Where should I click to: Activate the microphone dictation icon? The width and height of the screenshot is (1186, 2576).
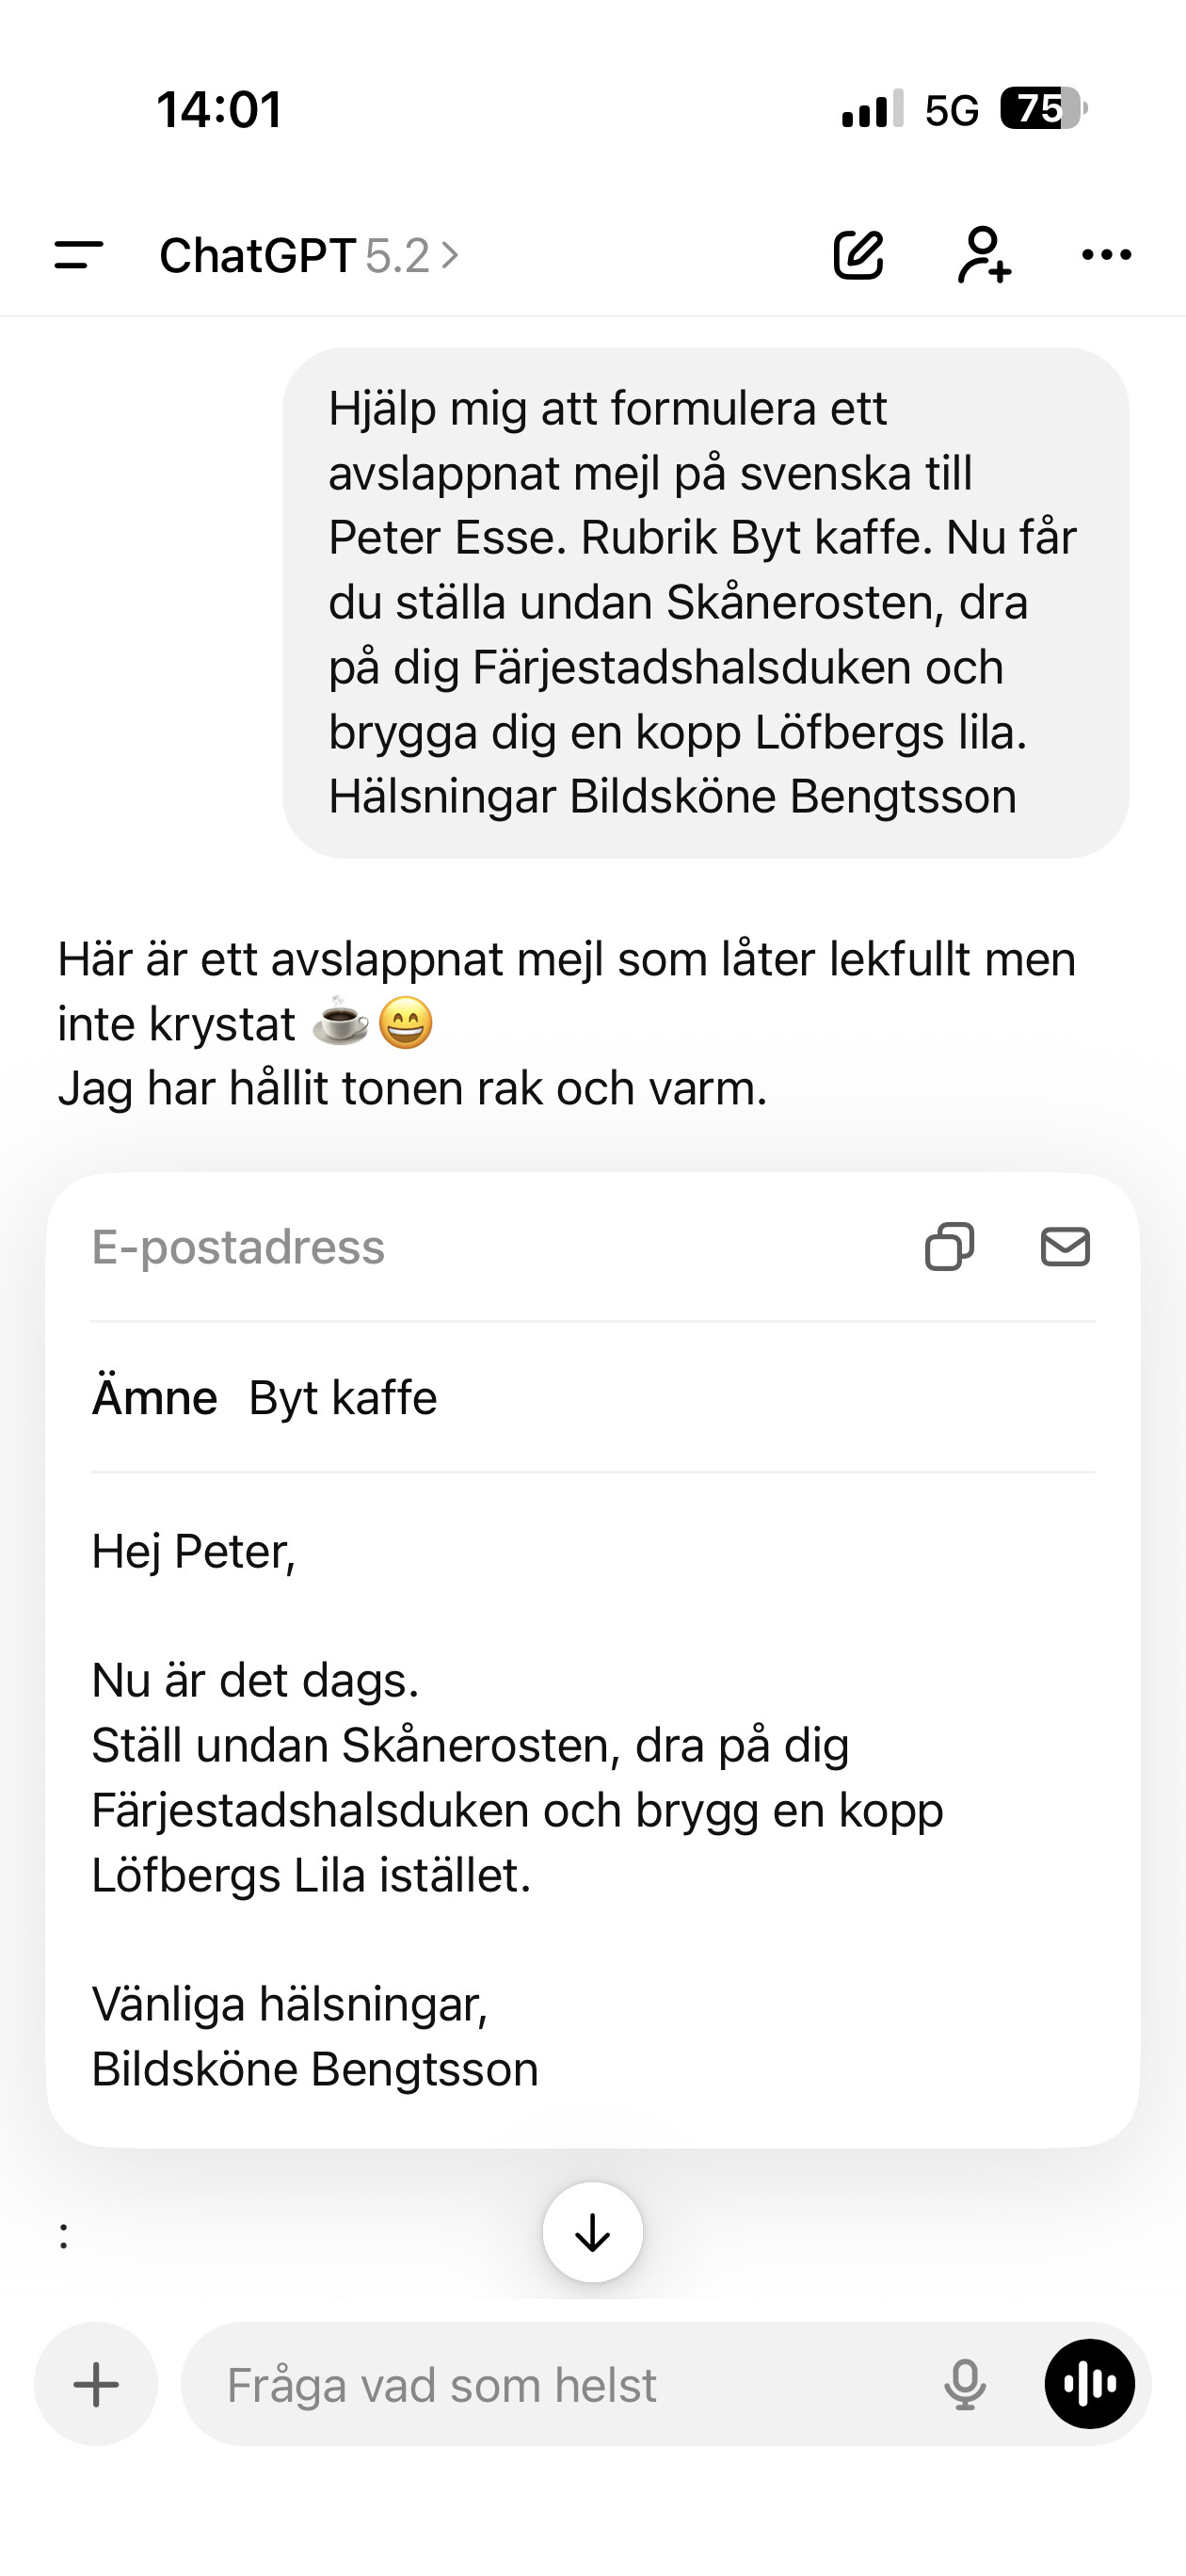click(x=965, y=2385)
